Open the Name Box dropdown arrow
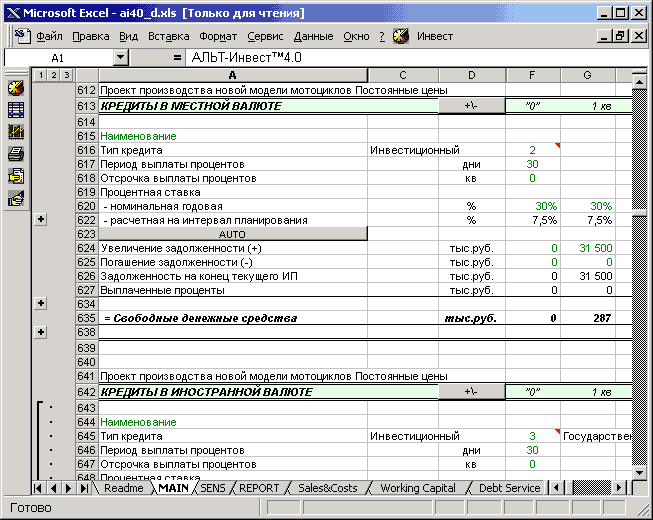This screenshot has height=520, width=653. pos(120,57)
